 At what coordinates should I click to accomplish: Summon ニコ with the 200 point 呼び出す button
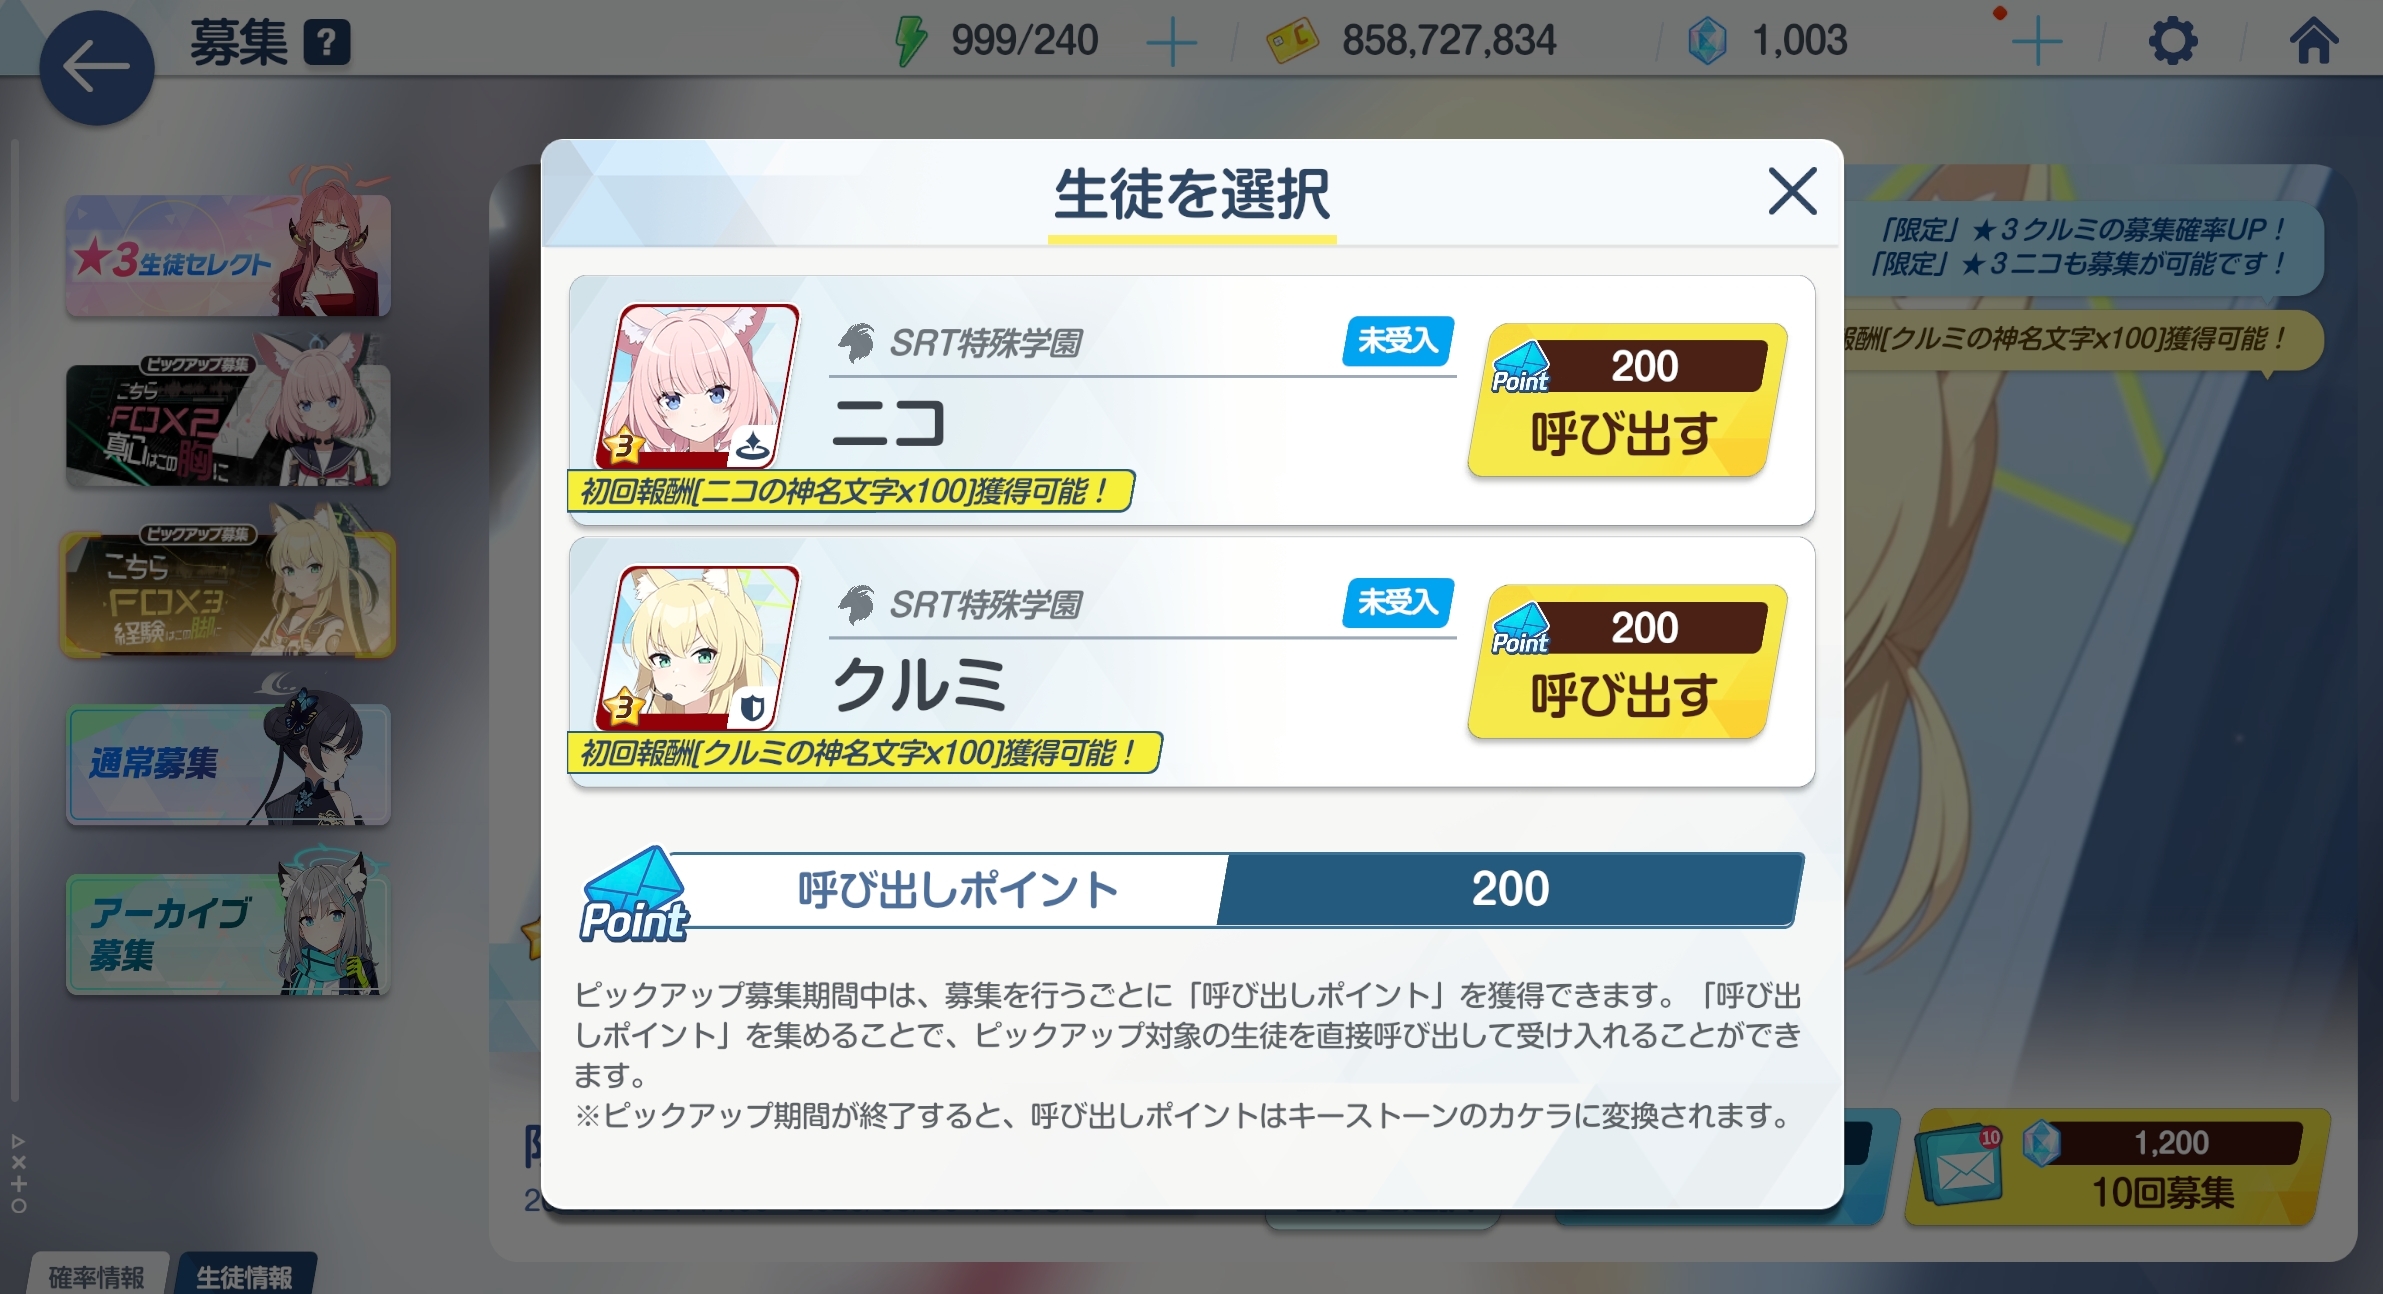[1627, 400]
